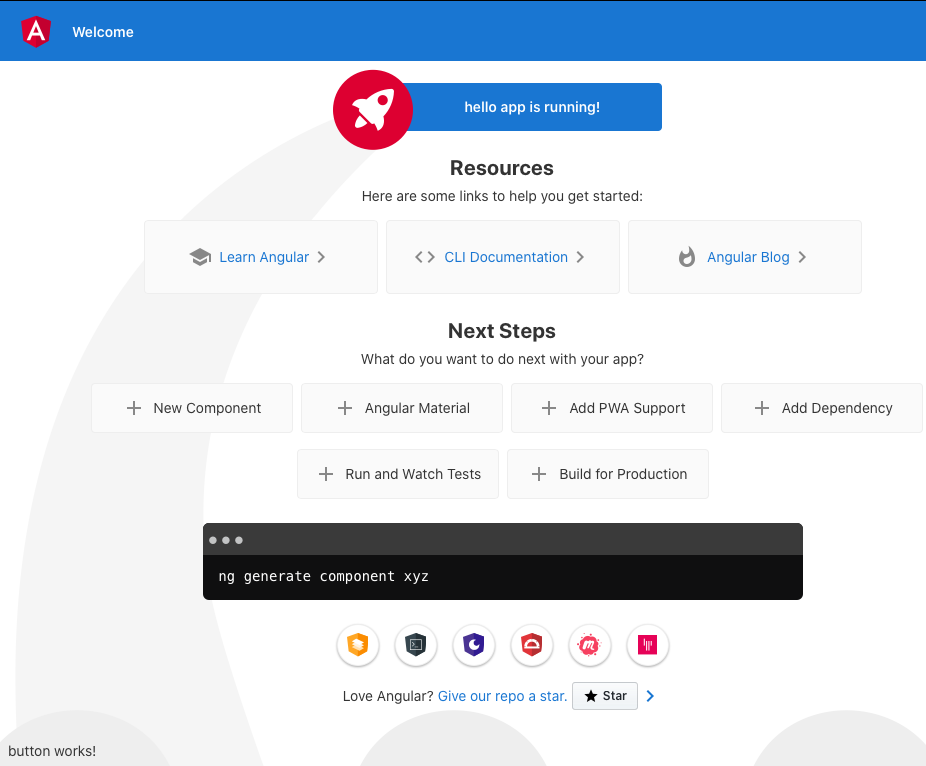Open the dark terminal CLI shield icon

coord(416,645)
